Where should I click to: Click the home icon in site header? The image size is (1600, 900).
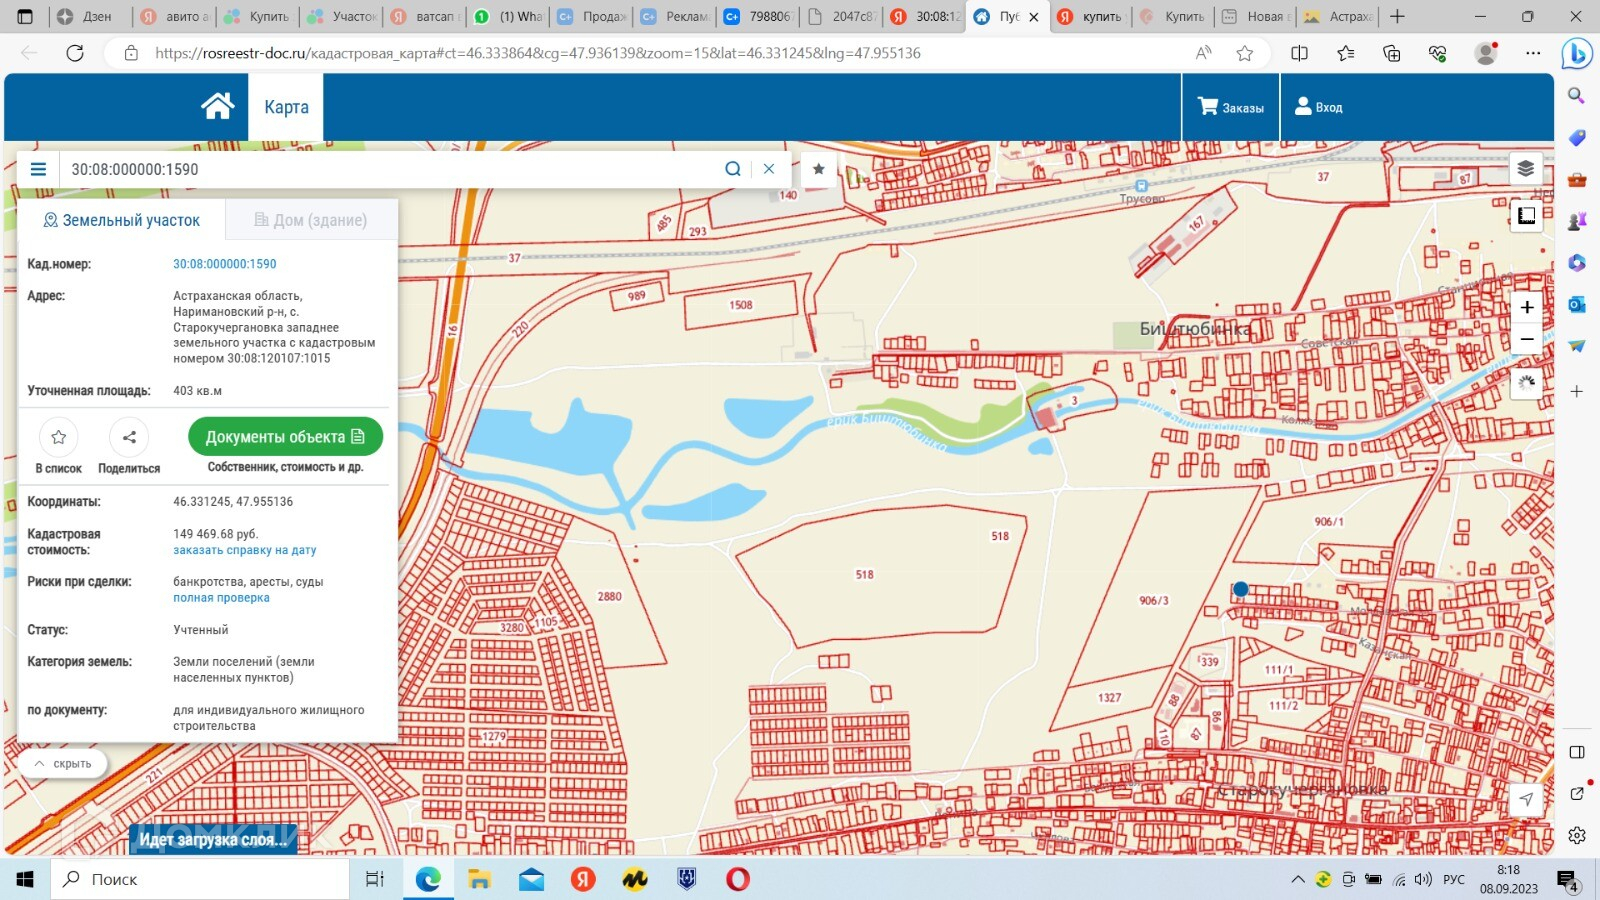coord(217,106)
